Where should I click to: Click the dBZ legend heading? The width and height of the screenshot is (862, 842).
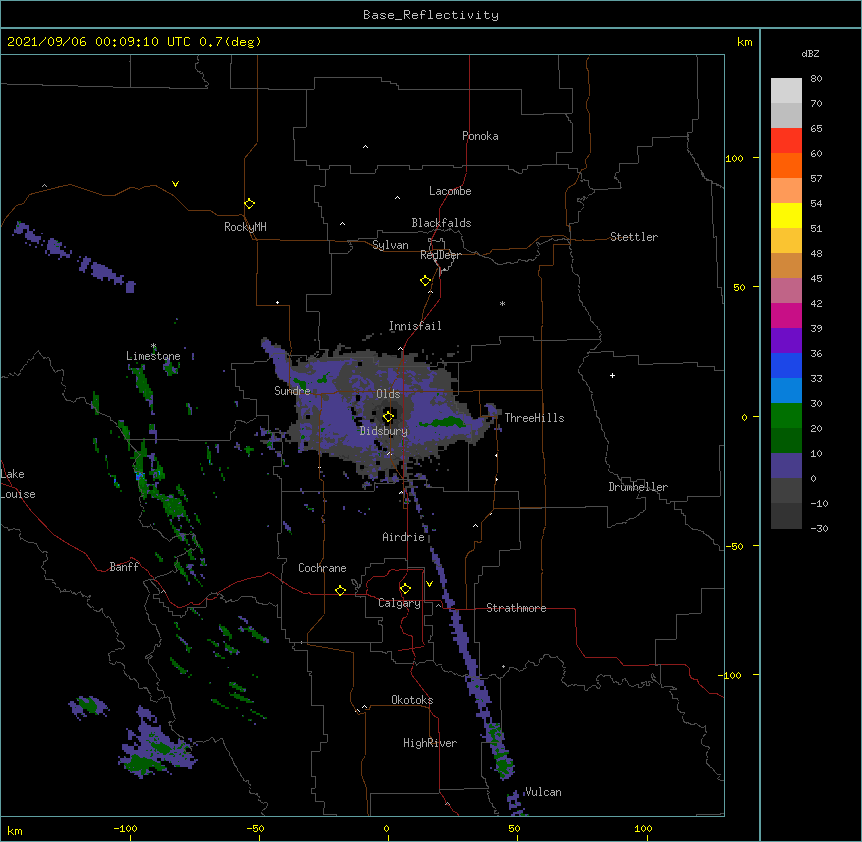tap(810, 53)
